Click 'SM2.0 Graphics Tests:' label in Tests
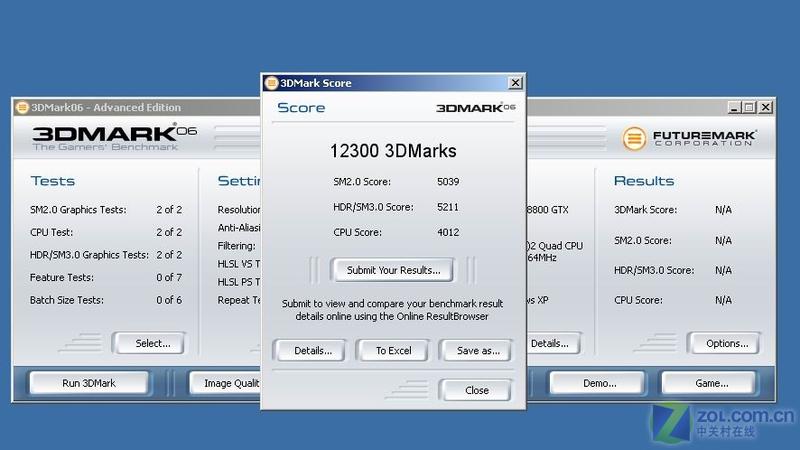 pyautogui.click(x=78, y=210)
